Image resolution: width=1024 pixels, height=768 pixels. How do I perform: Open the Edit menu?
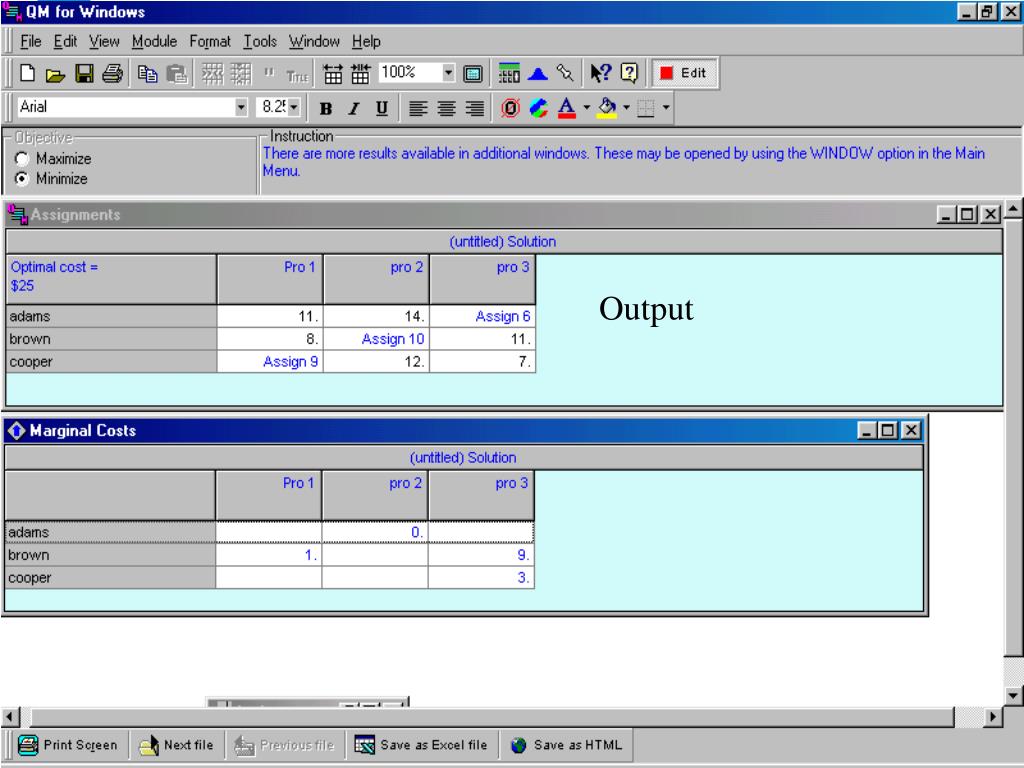pos(65,42)
